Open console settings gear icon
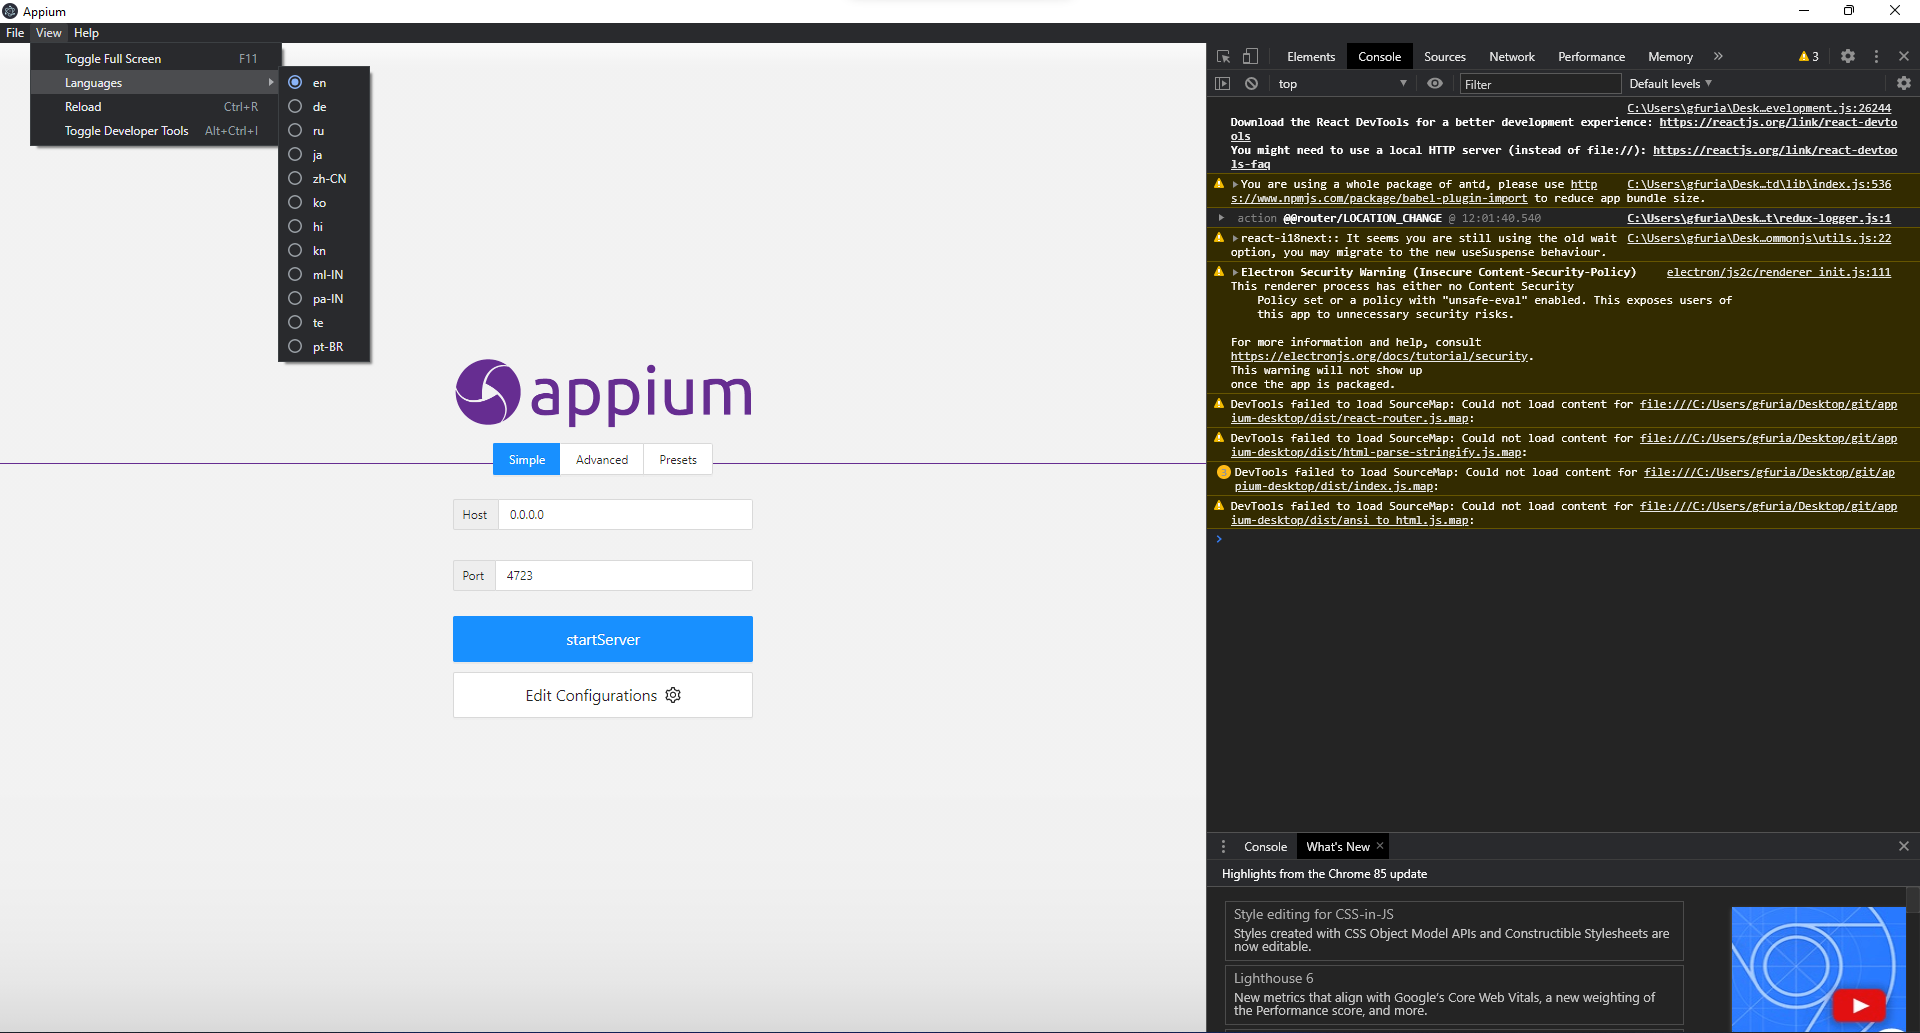This screenshot has width=1920, height=1033. click(x=1904, y=84)
